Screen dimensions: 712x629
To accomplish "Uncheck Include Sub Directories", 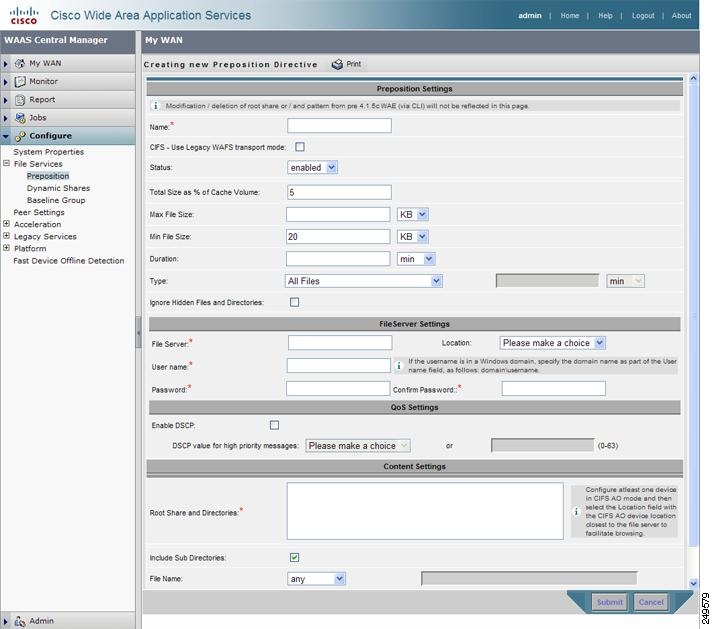I will pyautogui.click(x=294, y=557).
